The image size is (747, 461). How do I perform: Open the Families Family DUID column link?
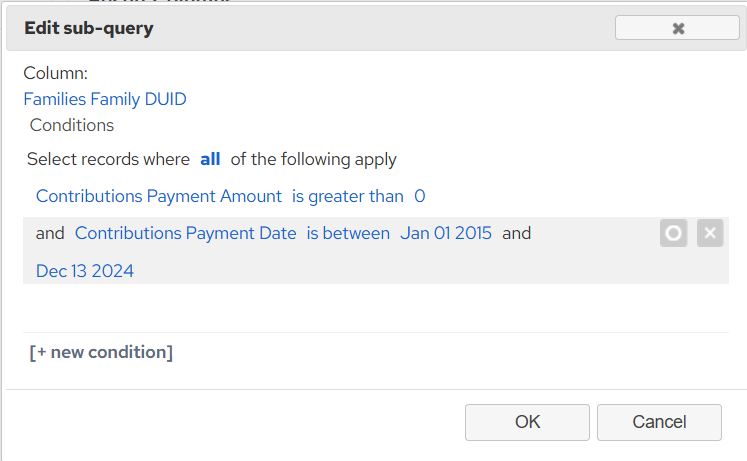tap(105, 99)
